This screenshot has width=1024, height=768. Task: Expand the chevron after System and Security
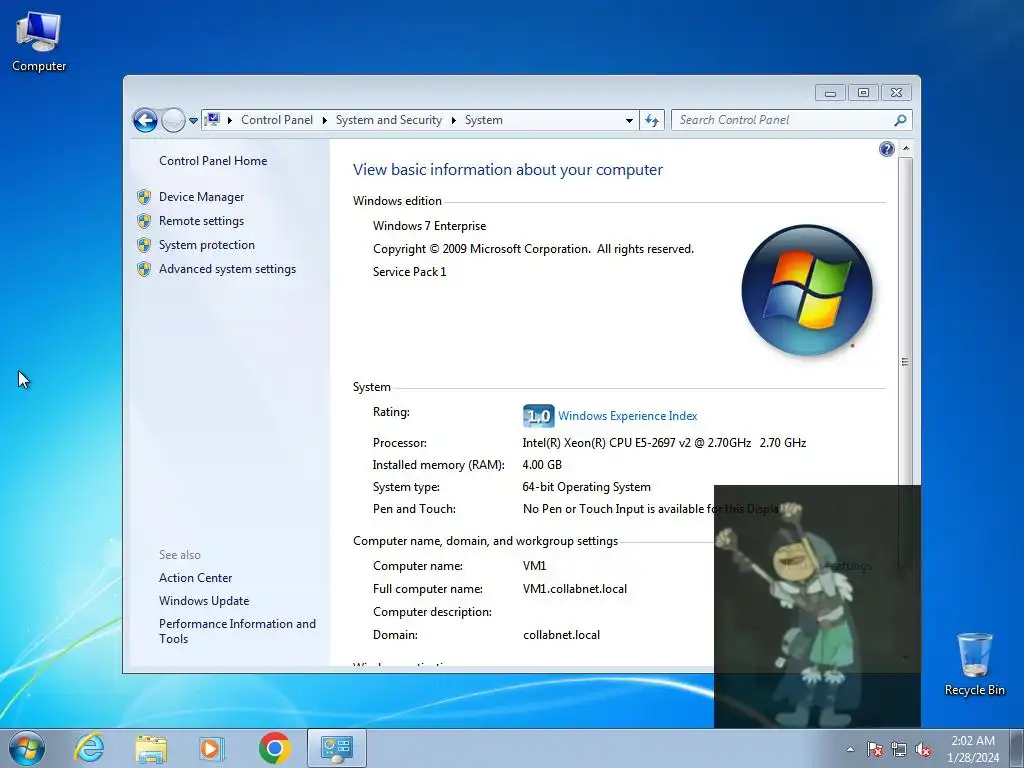(453, 120)
